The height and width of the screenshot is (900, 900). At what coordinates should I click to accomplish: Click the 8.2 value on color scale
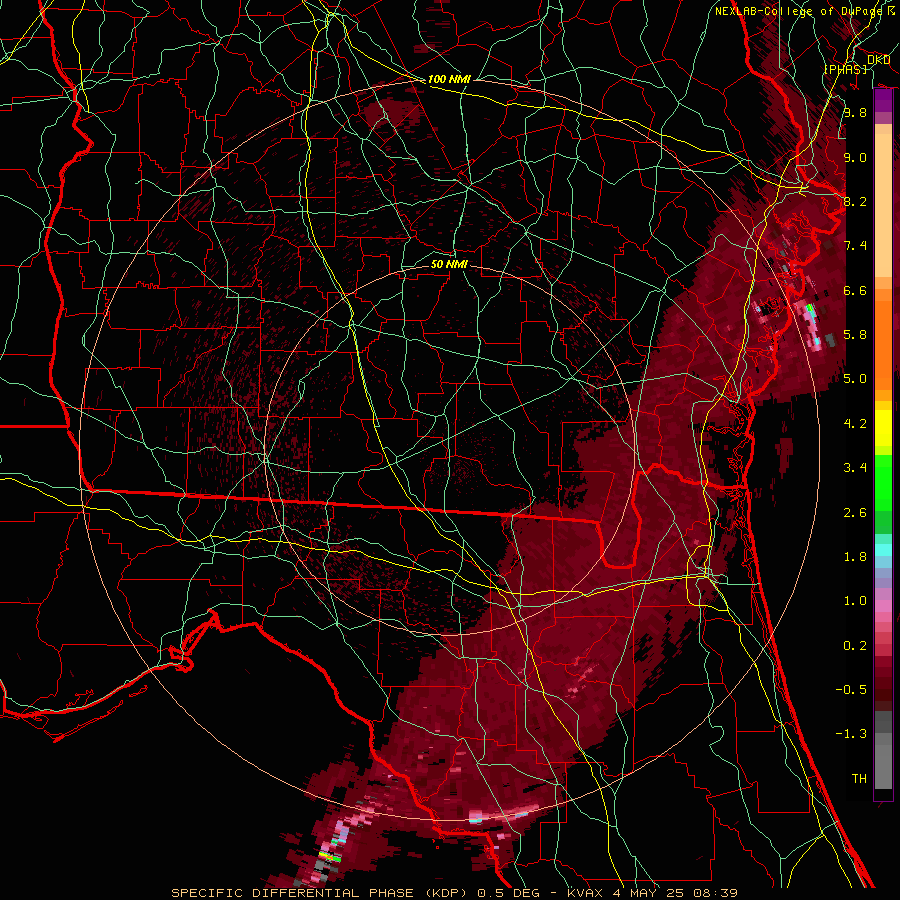click(x=855, y=201)
